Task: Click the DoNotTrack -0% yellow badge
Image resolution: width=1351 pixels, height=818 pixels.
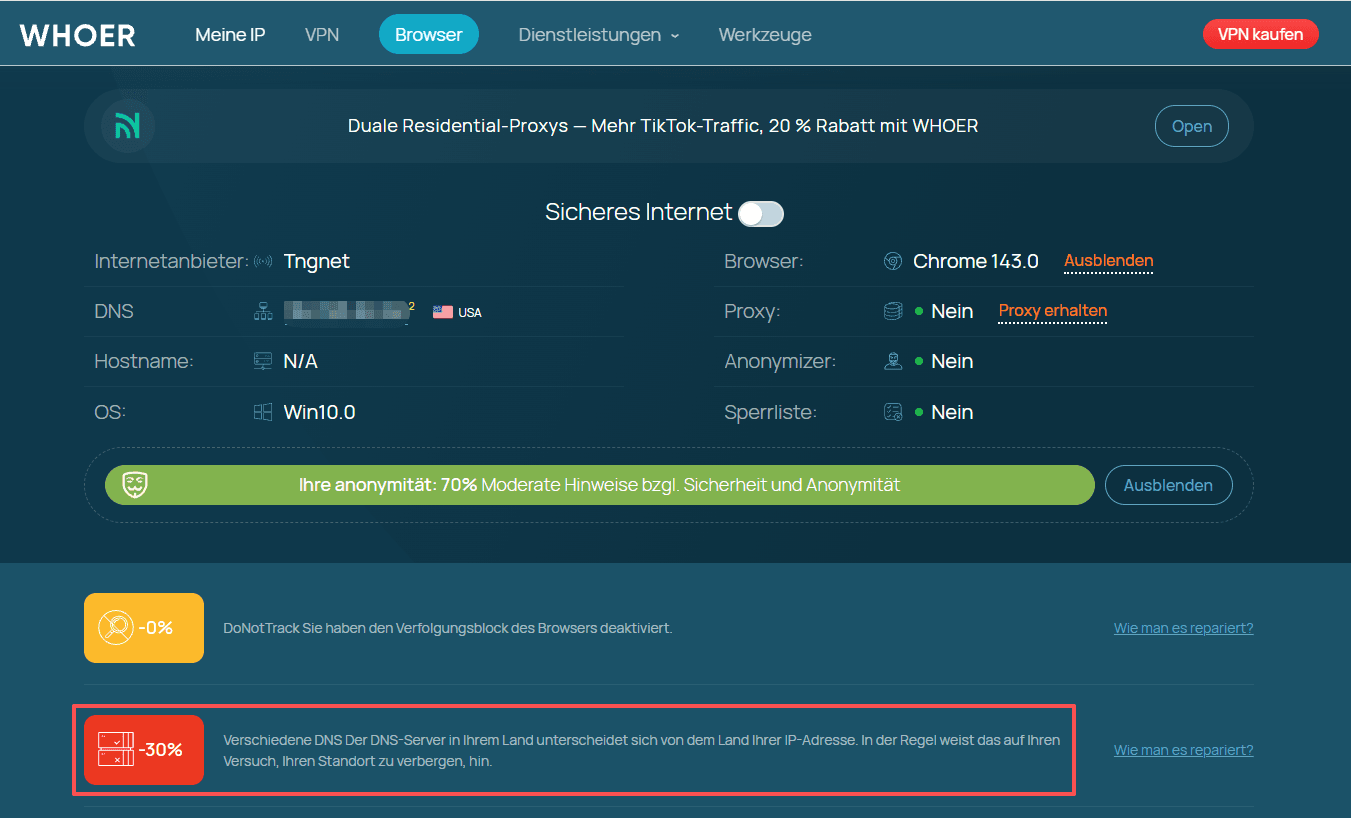Action: [144, 628]
